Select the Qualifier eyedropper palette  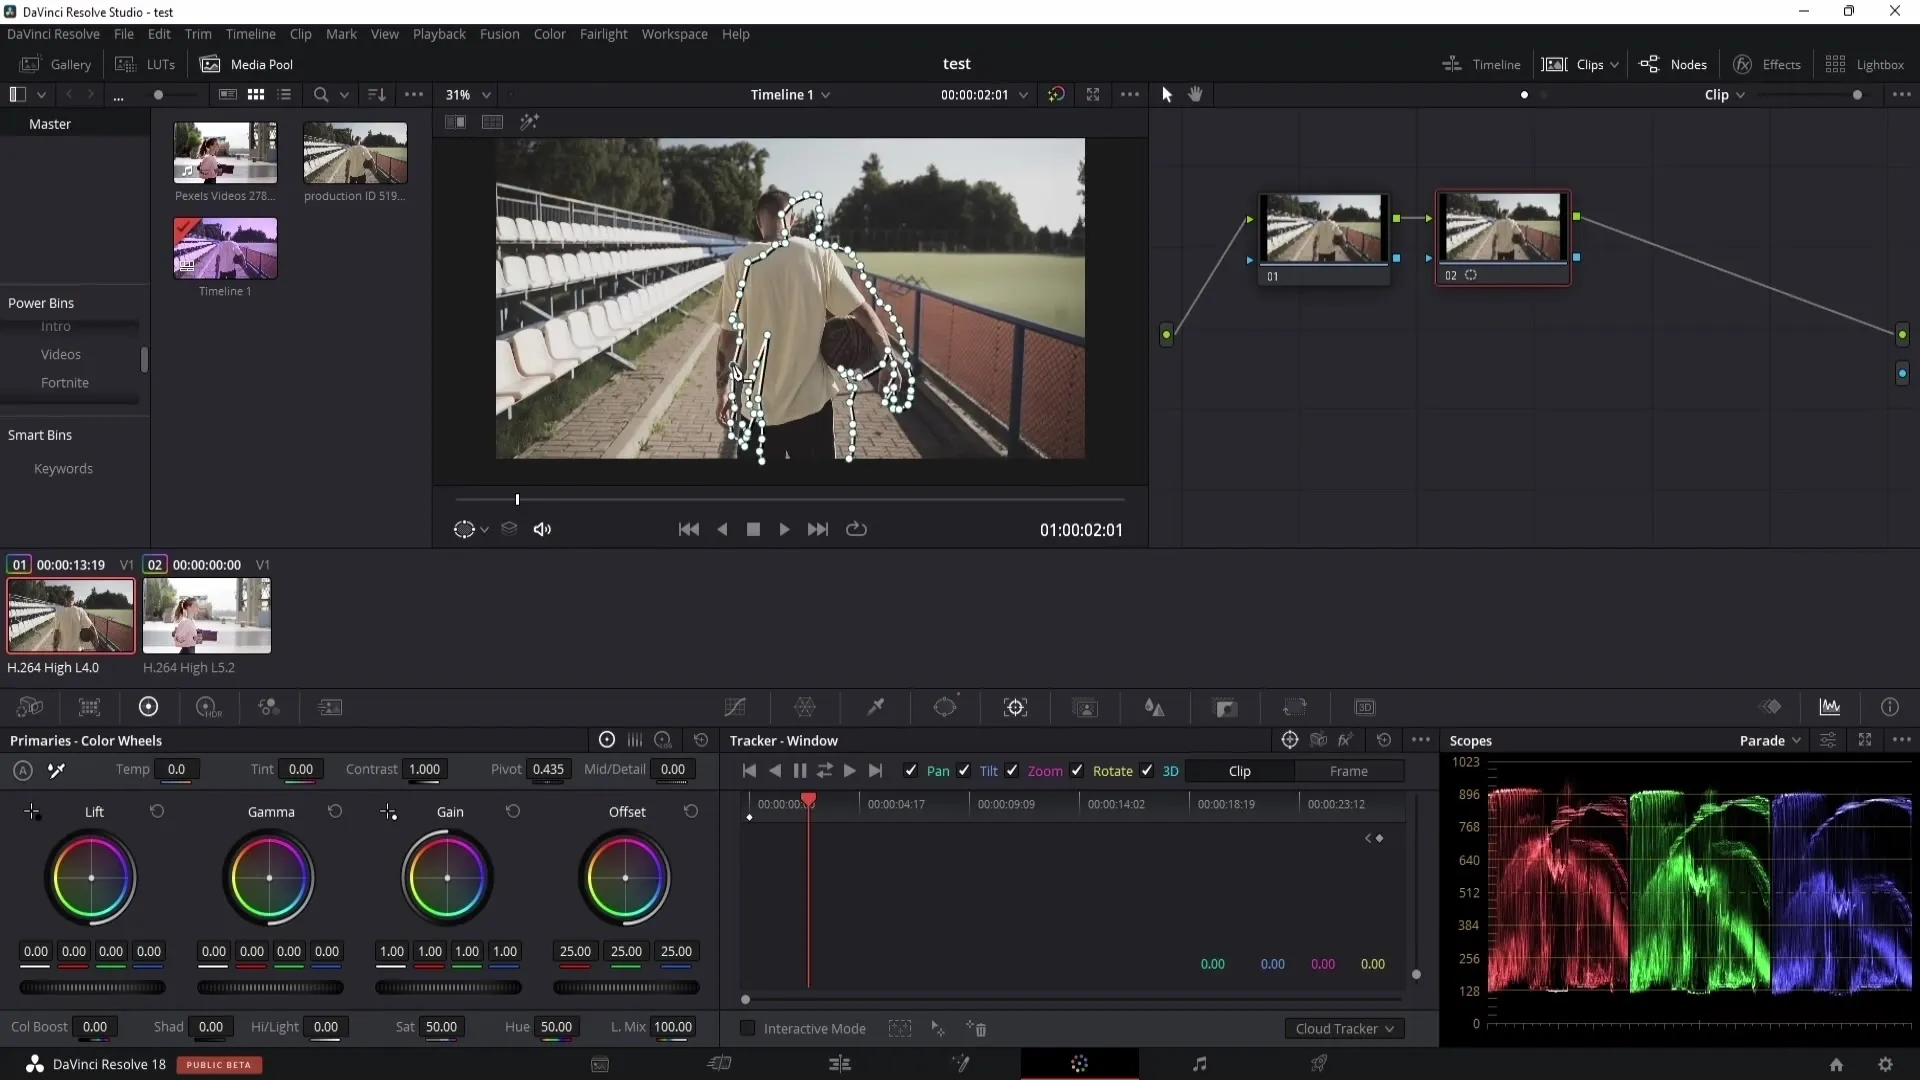pos(875,707)
